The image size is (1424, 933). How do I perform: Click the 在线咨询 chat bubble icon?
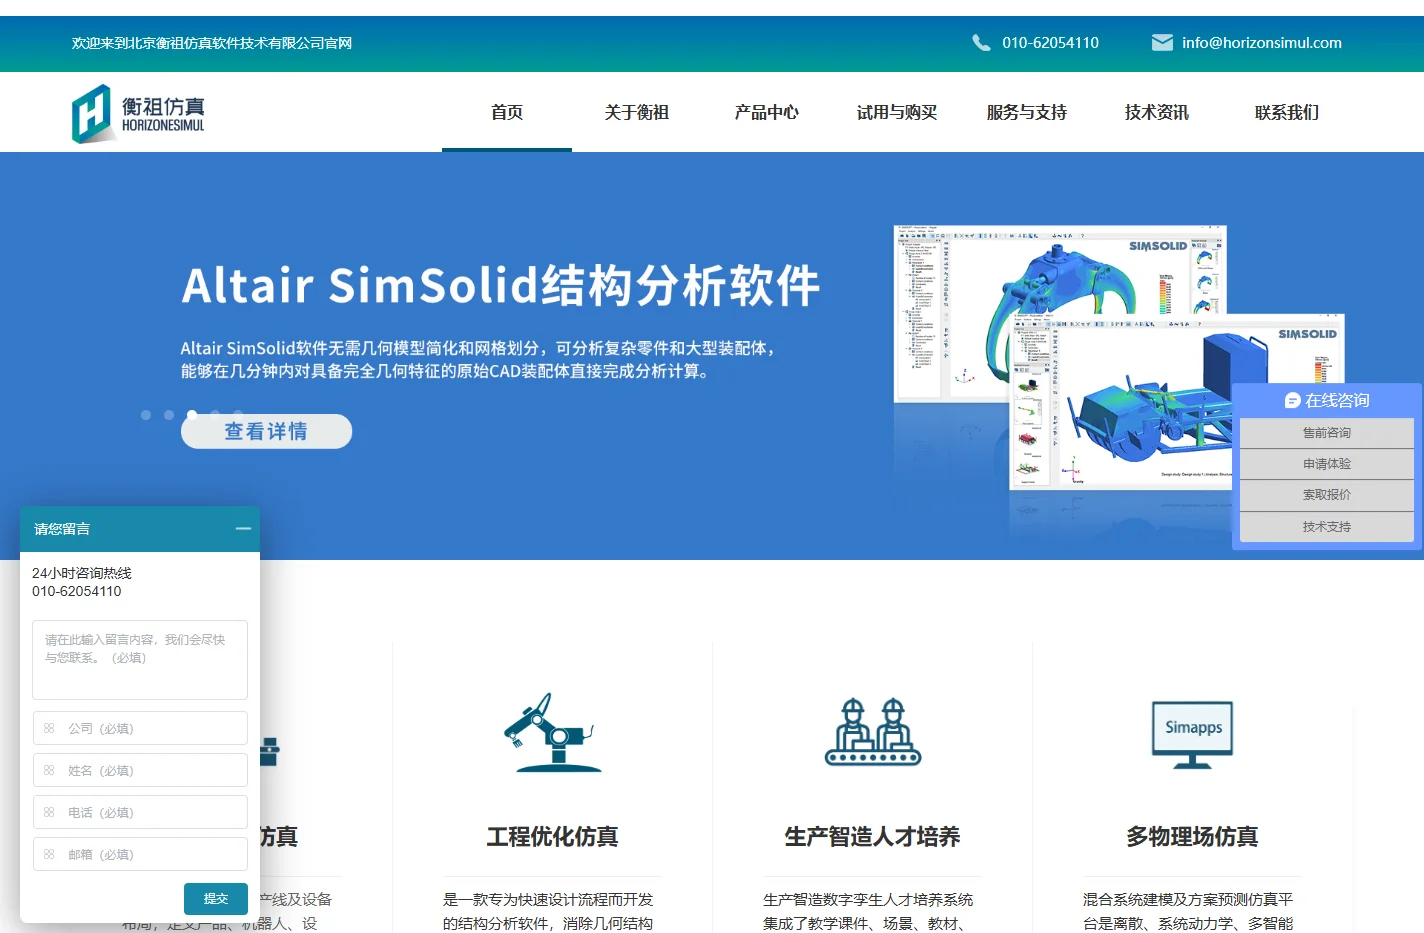pos(1292,400)
